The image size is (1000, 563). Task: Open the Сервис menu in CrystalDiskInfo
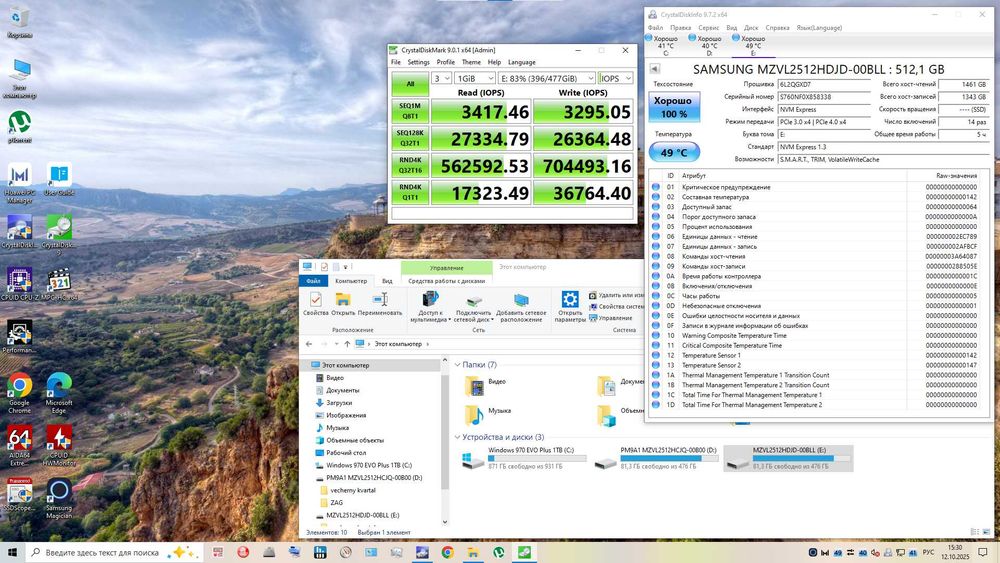[x=709, y=28]
